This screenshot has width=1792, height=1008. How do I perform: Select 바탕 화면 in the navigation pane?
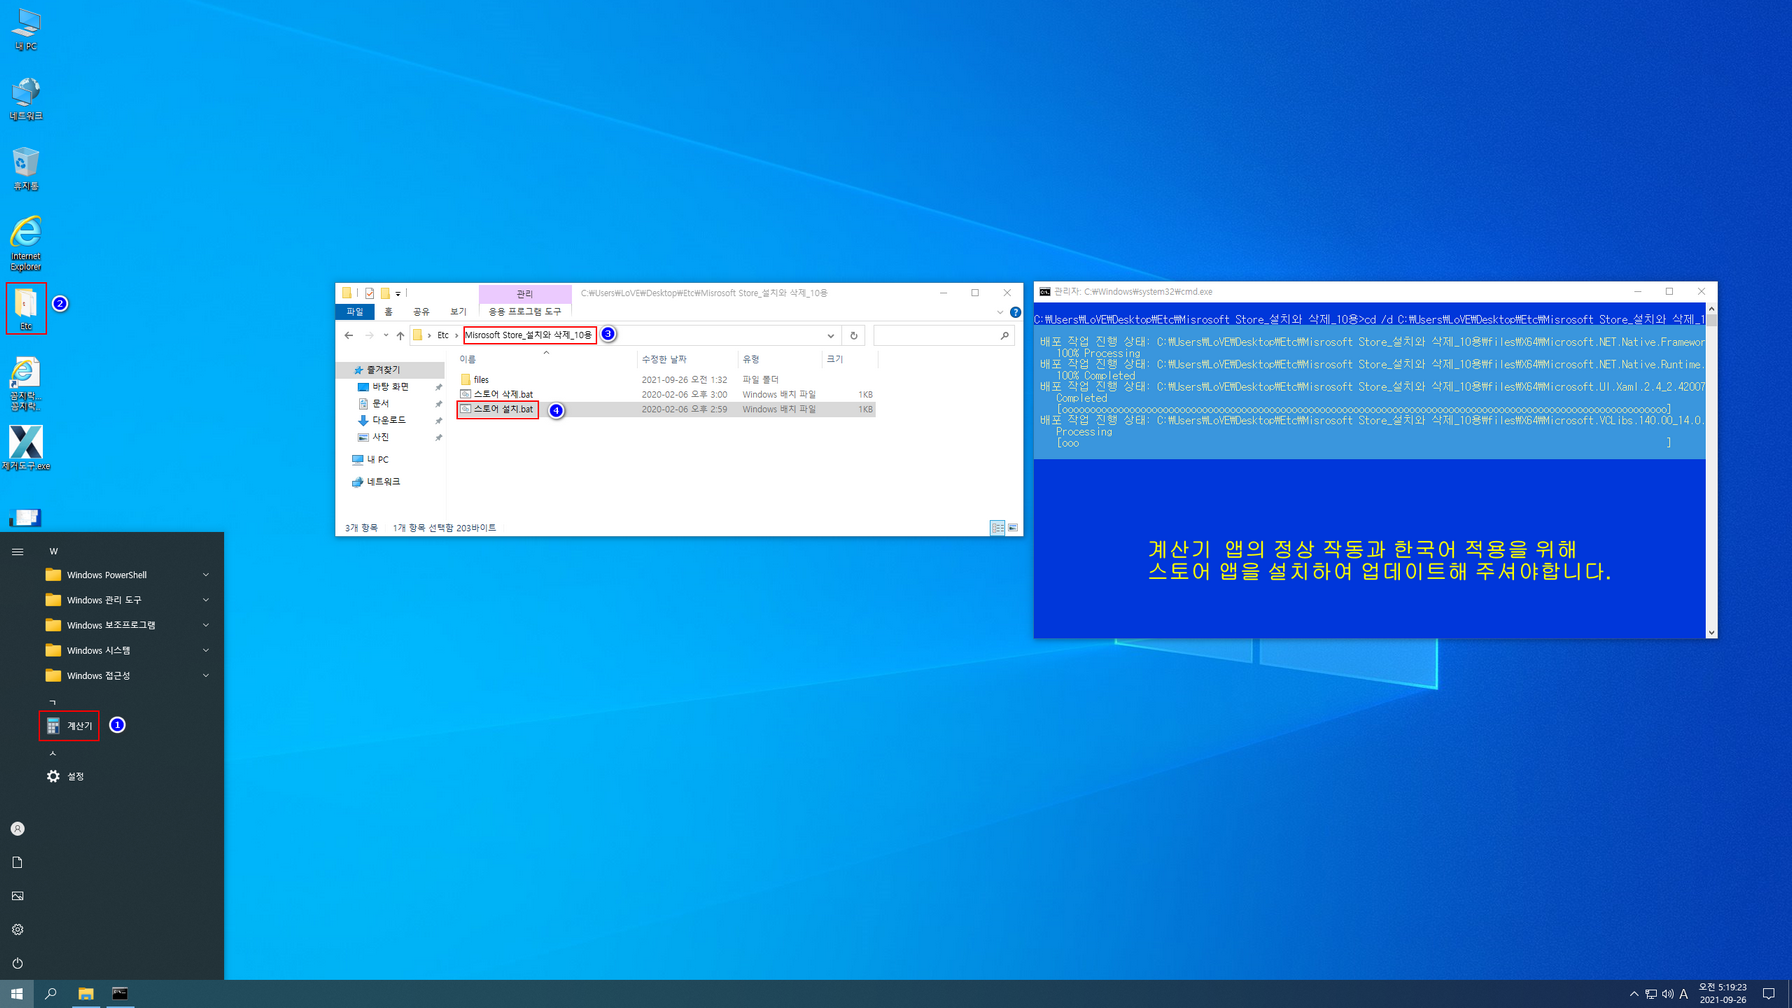tap(391, 386)
